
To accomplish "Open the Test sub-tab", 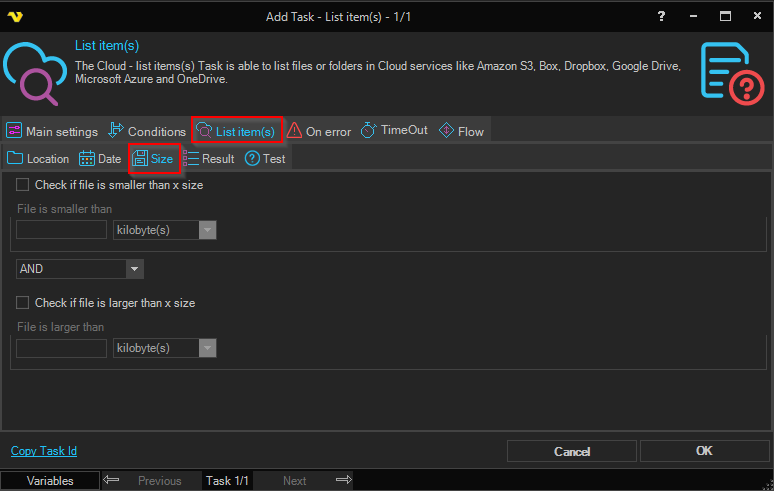I will click(x=265, y=159).
